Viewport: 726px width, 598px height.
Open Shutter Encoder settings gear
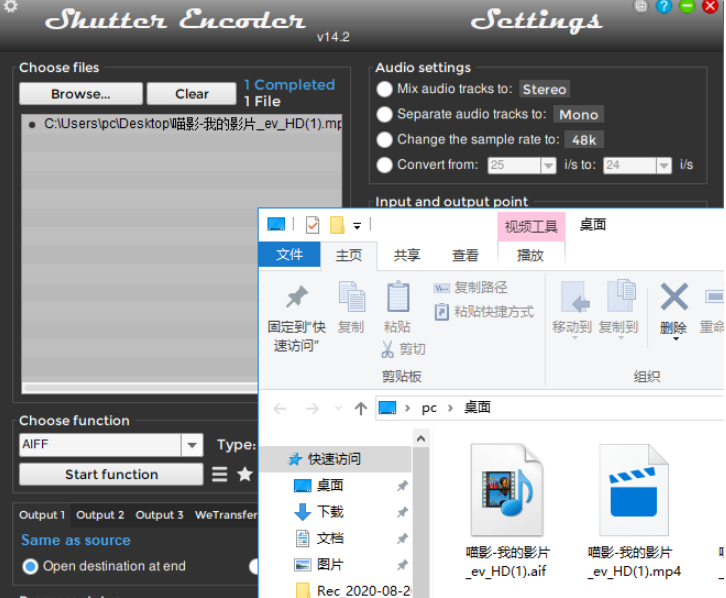10,6
